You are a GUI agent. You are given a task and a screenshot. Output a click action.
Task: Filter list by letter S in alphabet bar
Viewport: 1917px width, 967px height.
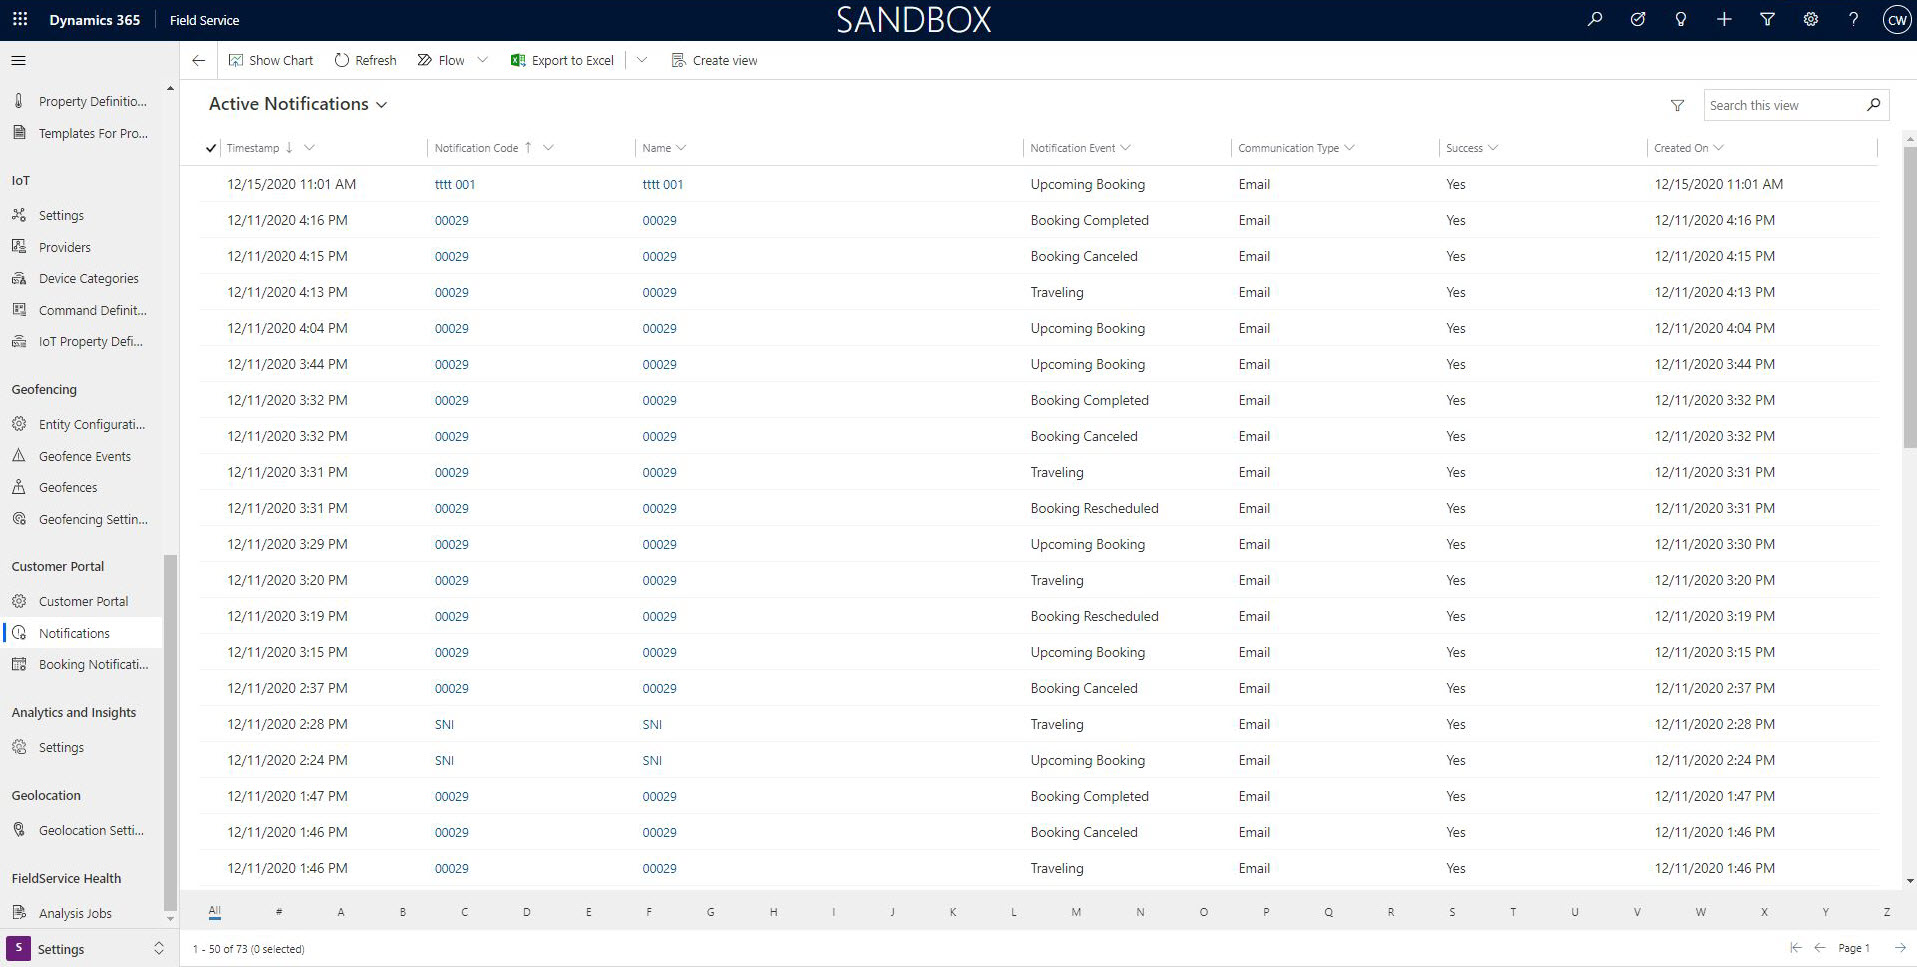click(1452, 912)
